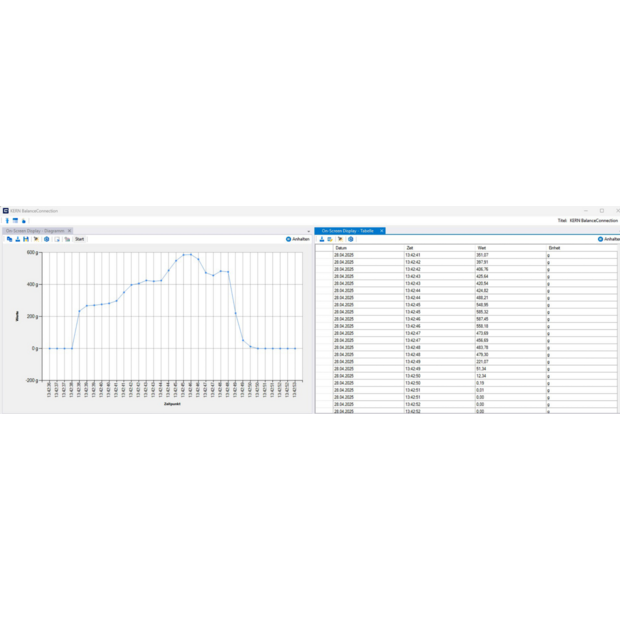Switch to On-Screen Display - Tabelle tab

[347, 230]
